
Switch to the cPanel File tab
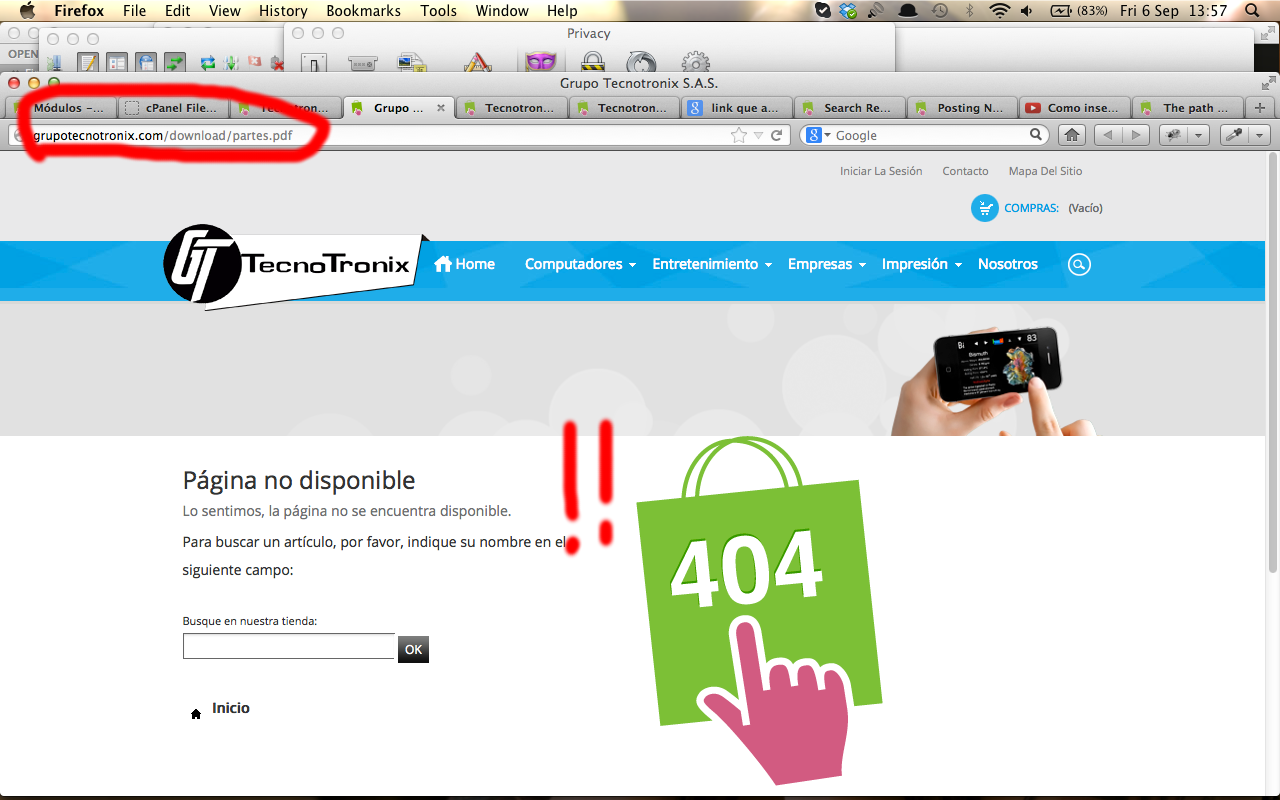click(x=173, y=108)
